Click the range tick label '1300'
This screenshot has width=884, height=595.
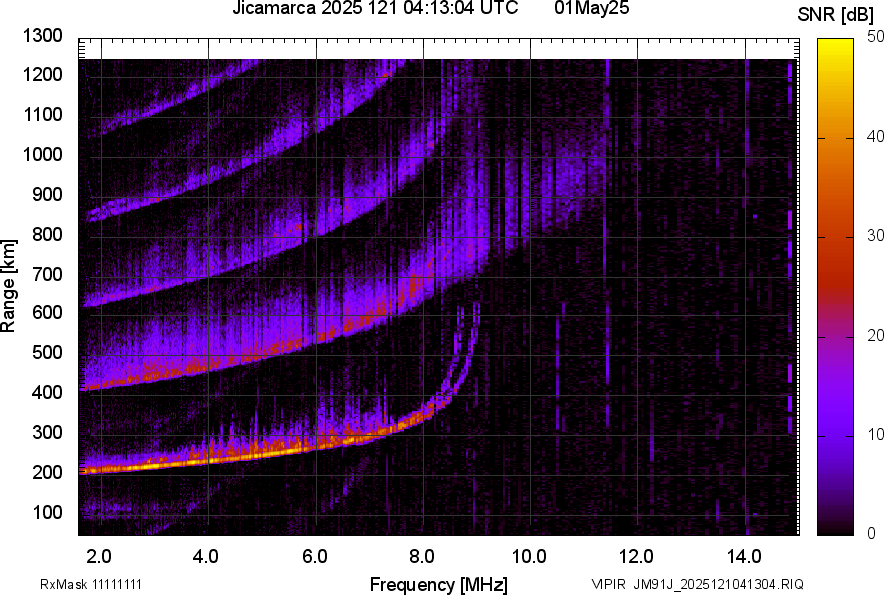click(42, 36)
